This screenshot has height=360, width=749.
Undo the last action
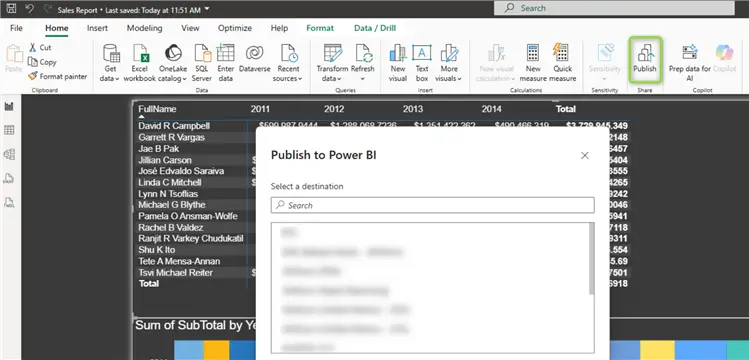(x=29, y=9)
